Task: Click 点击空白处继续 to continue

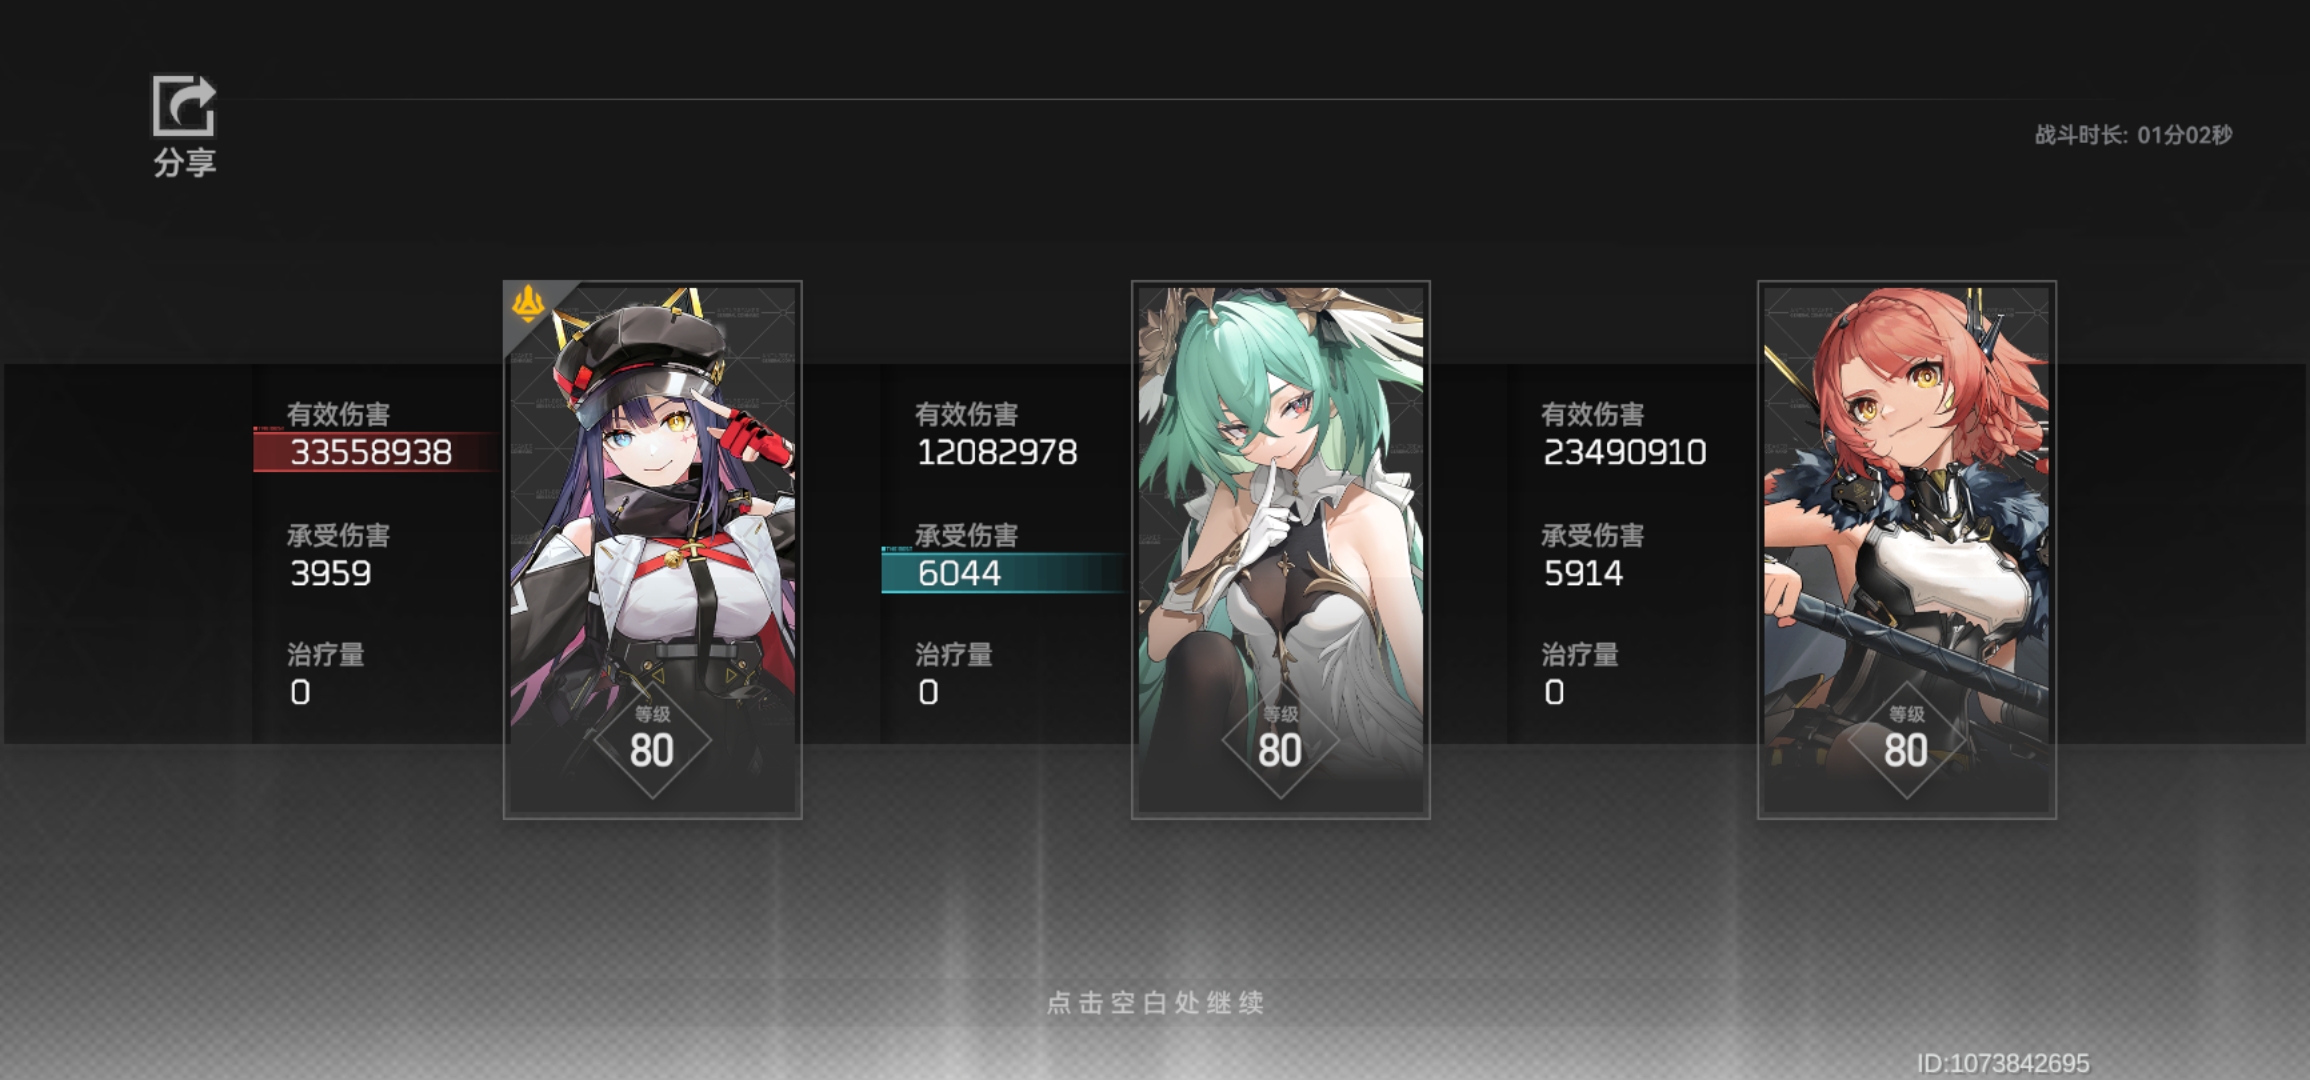Action: tap(1155, 1003)
